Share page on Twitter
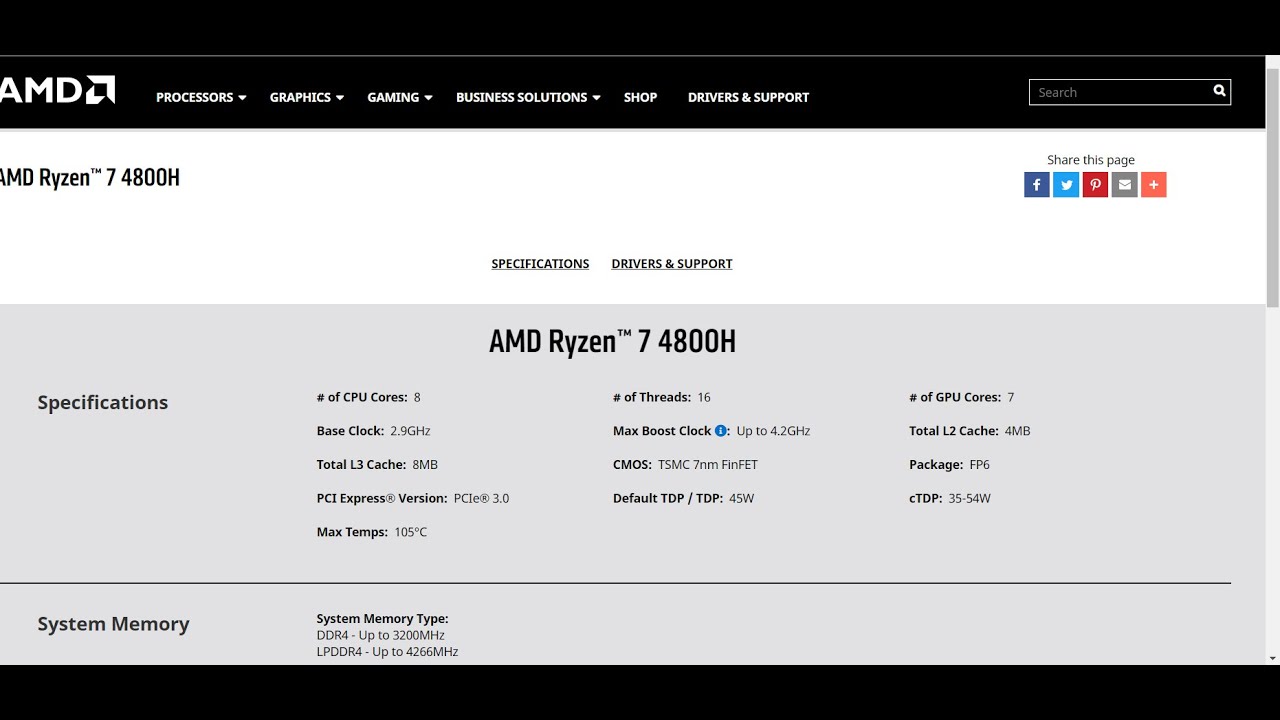 1066,185
